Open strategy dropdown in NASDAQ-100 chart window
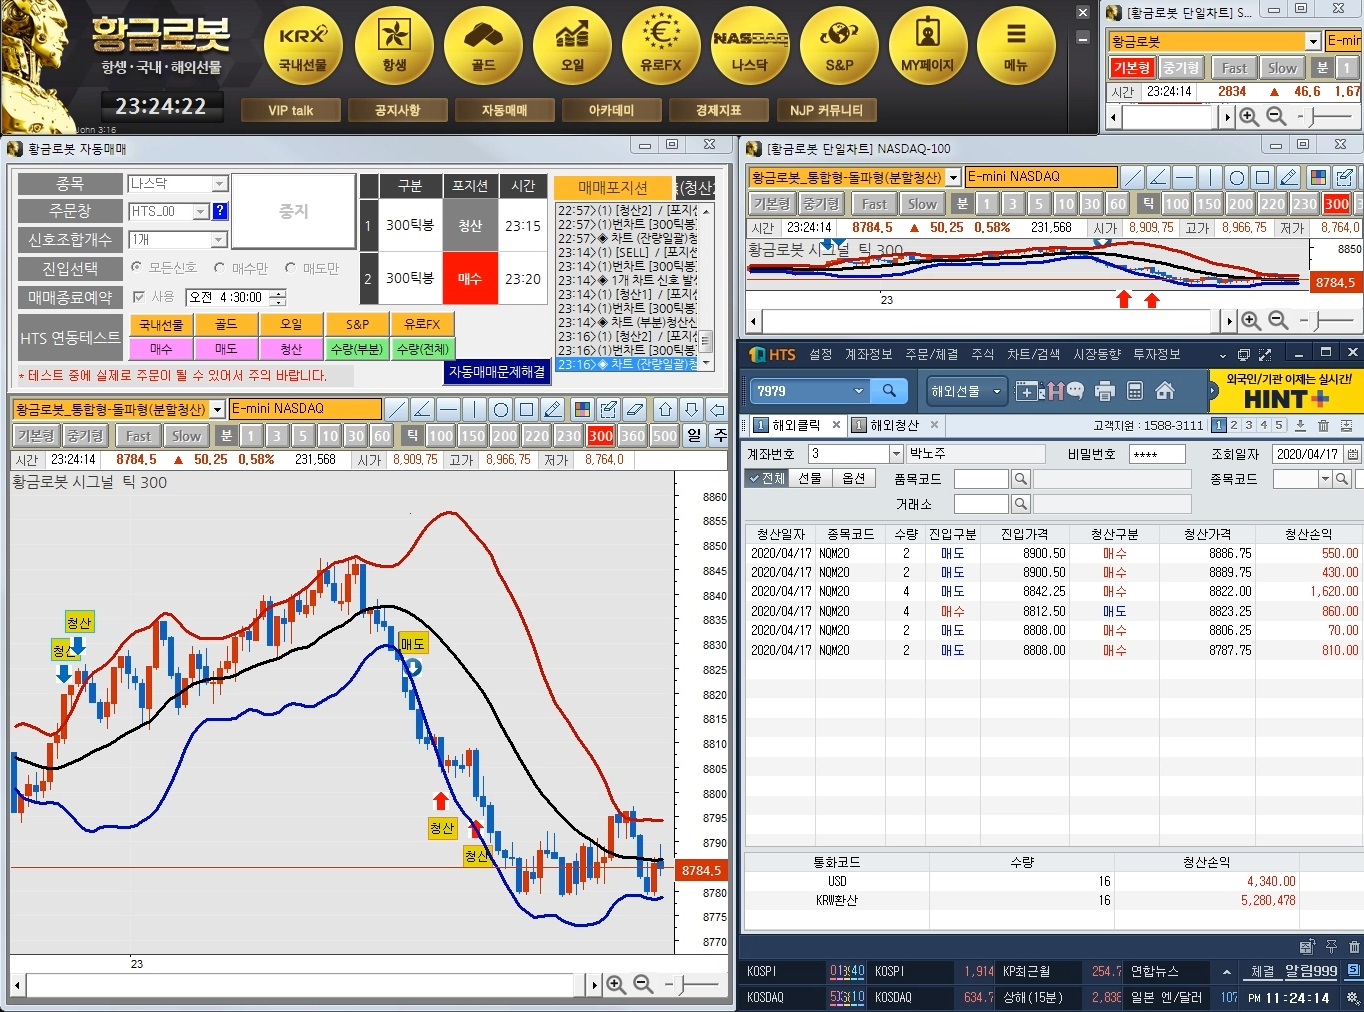The height and width of the screenshot is (1012, 1364). point(954,178)
